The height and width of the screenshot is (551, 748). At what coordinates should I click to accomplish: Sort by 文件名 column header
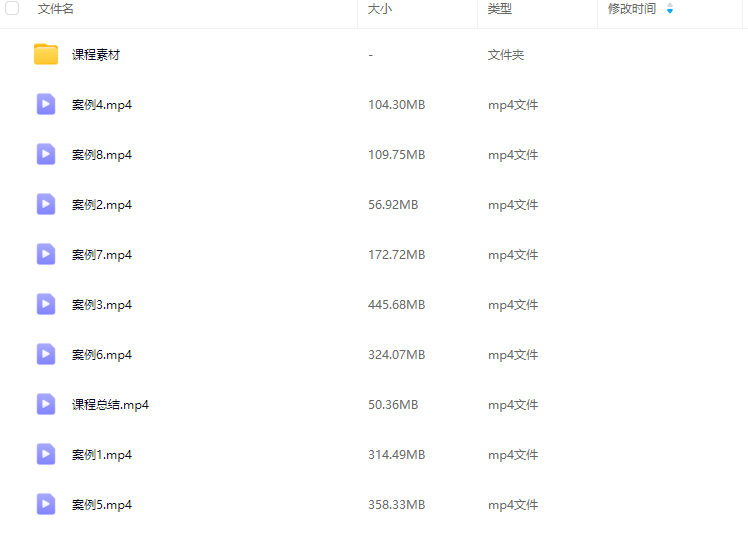[x=56, y=9]
